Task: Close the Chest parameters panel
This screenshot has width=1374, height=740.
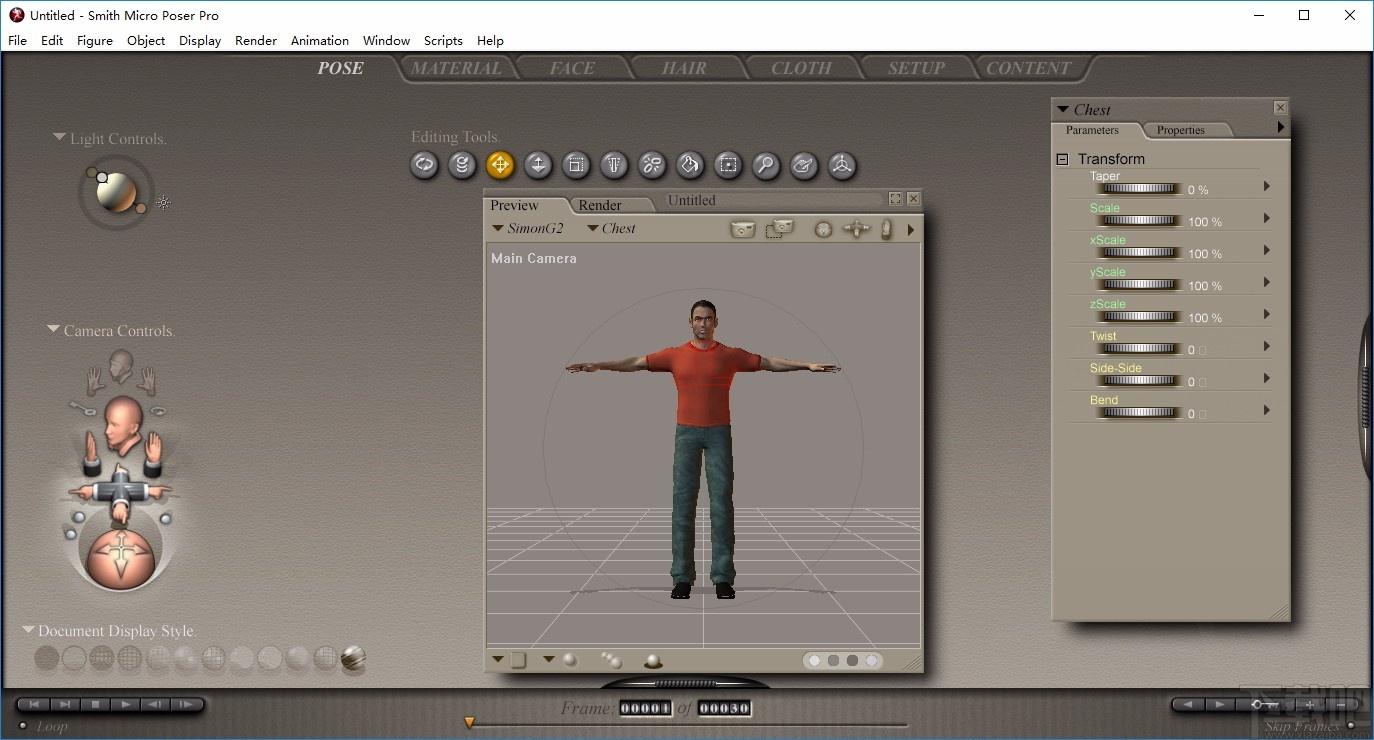Action: (1280, 107)
